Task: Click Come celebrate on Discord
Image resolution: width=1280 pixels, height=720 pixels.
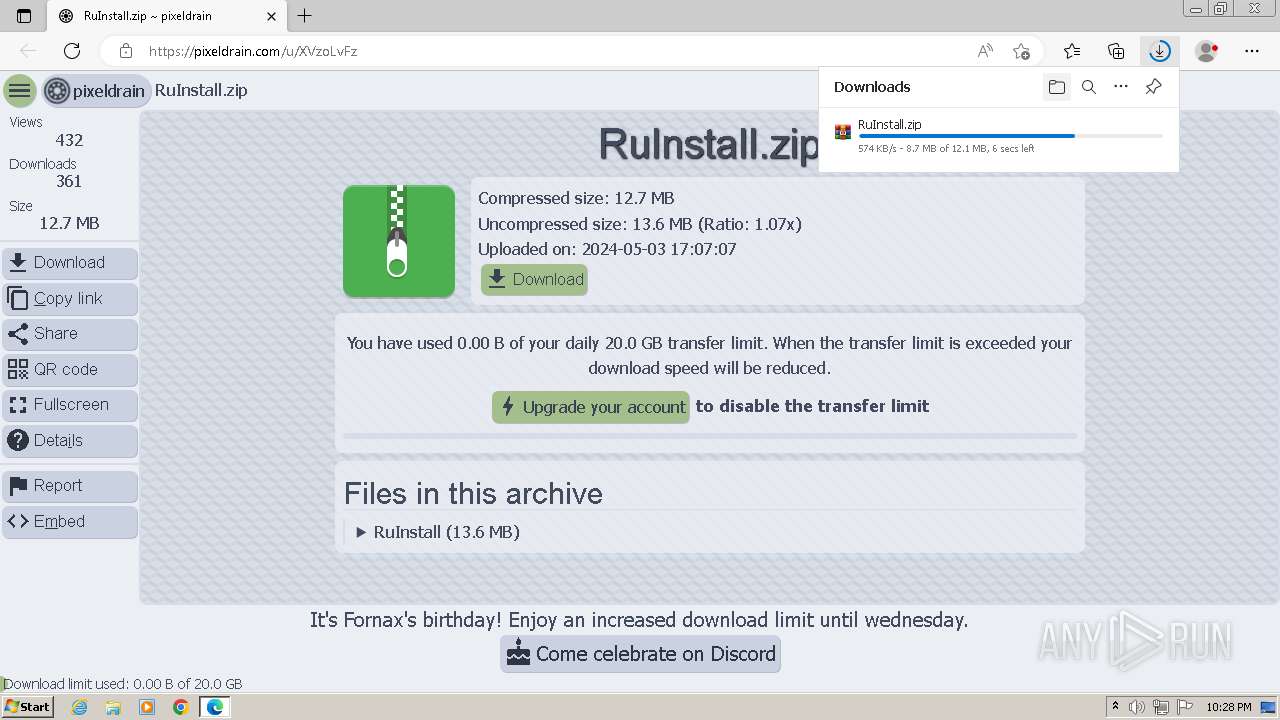Action: 641,654
